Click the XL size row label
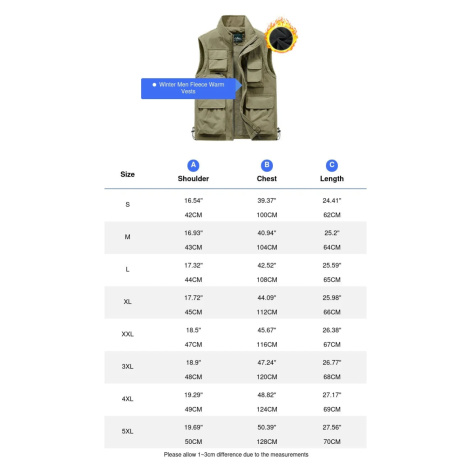 click(127, 302)
